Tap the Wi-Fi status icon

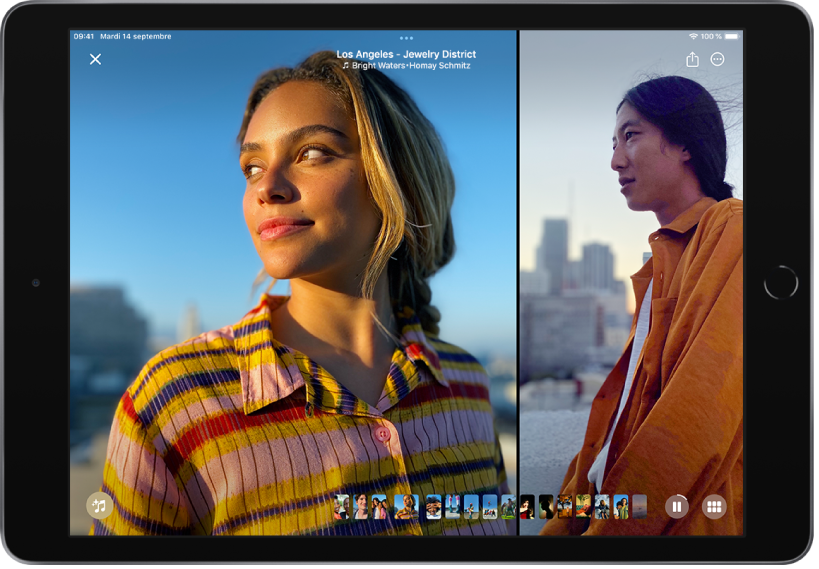pyautogui.click(x=694, y=36)
